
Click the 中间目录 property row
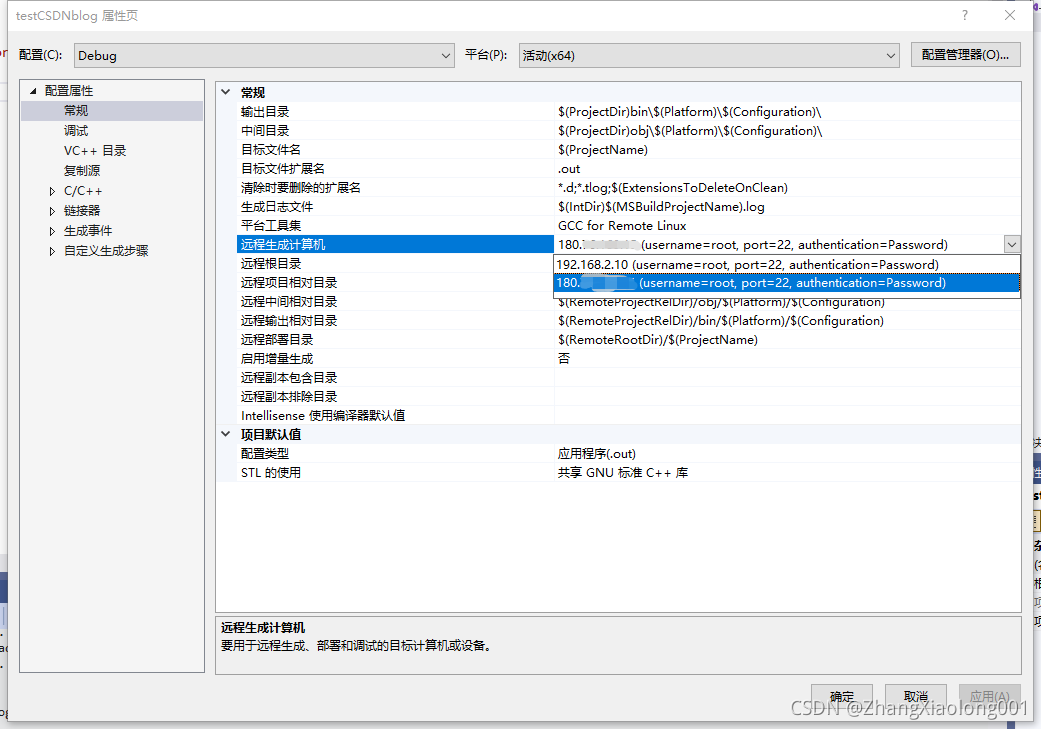tap(629, 131)
